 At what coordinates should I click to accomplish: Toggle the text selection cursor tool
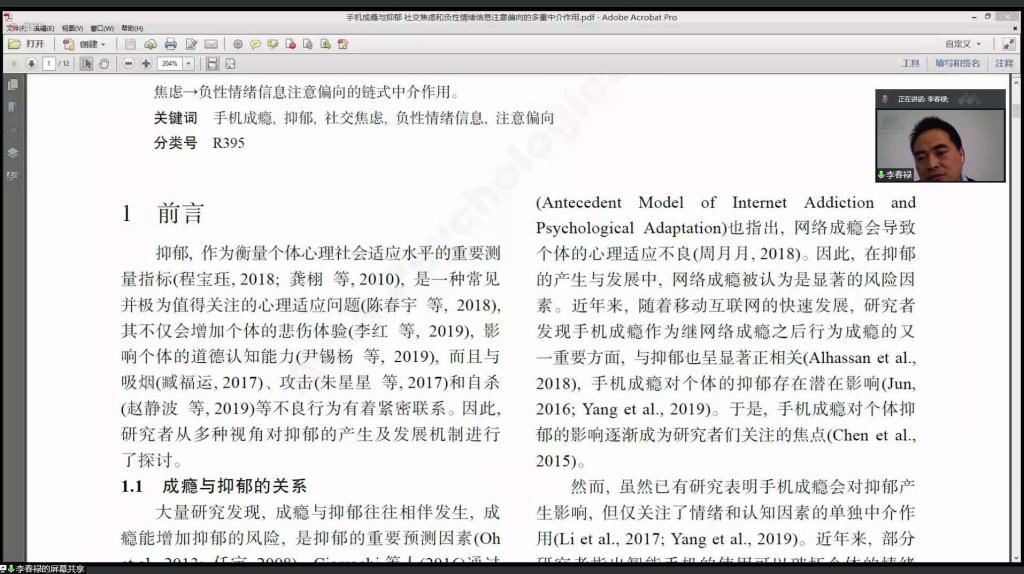86,63
